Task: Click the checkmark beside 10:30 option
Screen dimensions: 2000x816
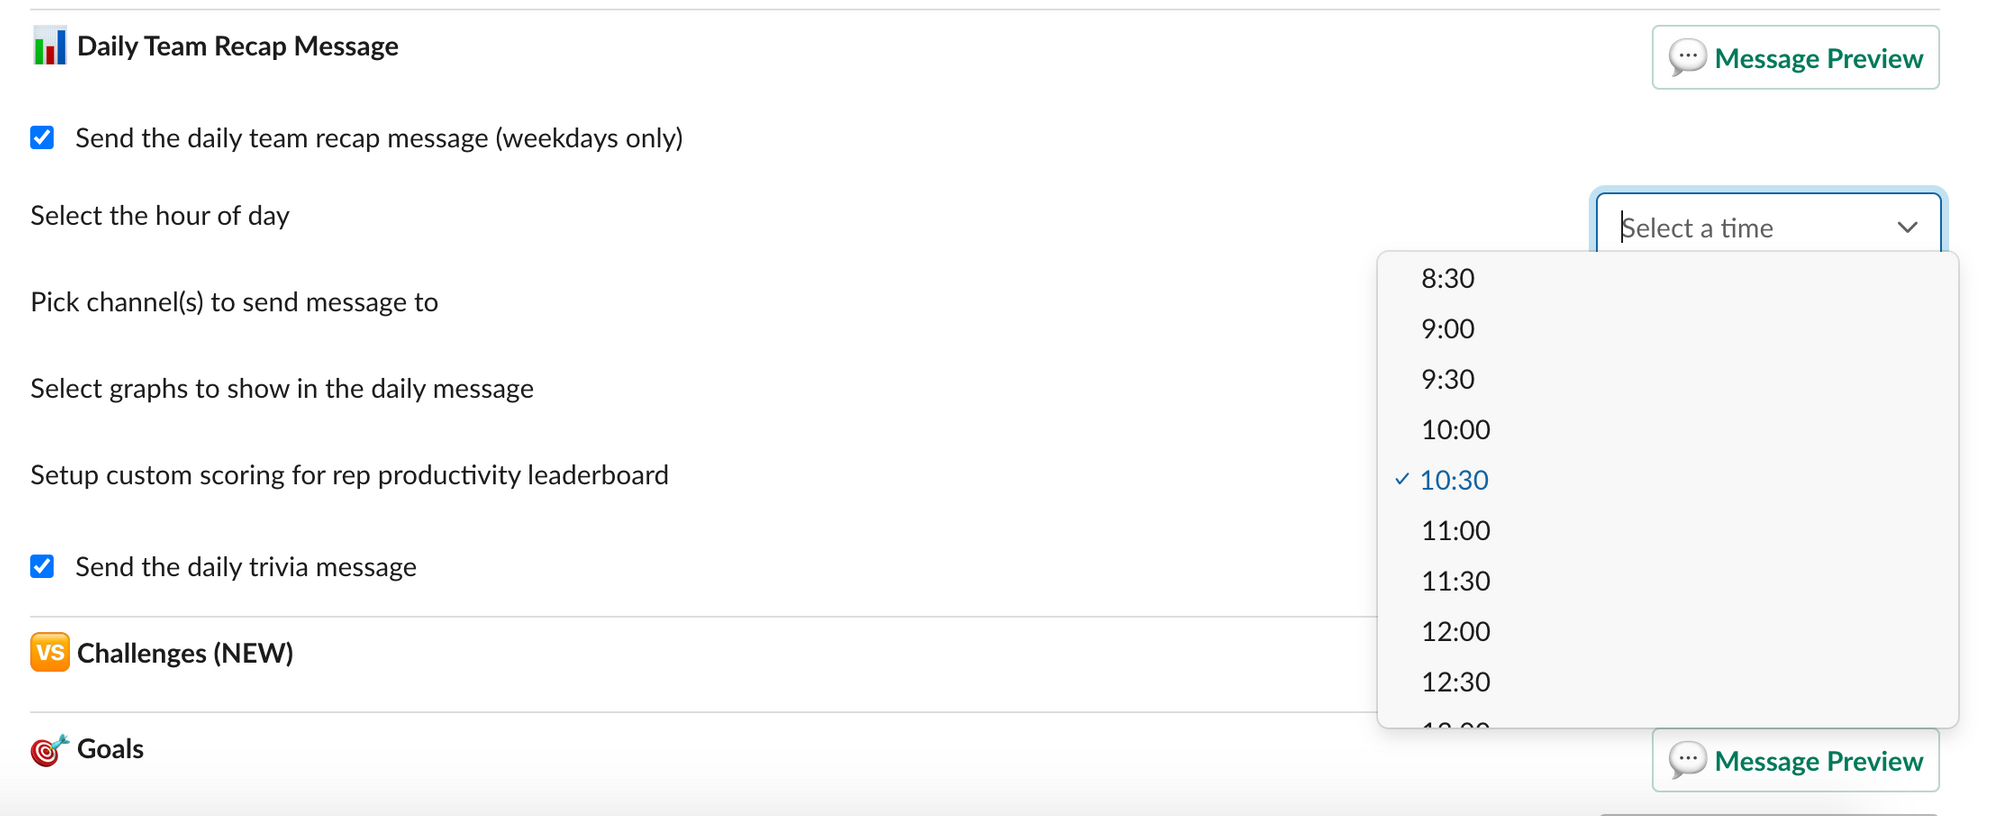Action: click(1402, 479)
